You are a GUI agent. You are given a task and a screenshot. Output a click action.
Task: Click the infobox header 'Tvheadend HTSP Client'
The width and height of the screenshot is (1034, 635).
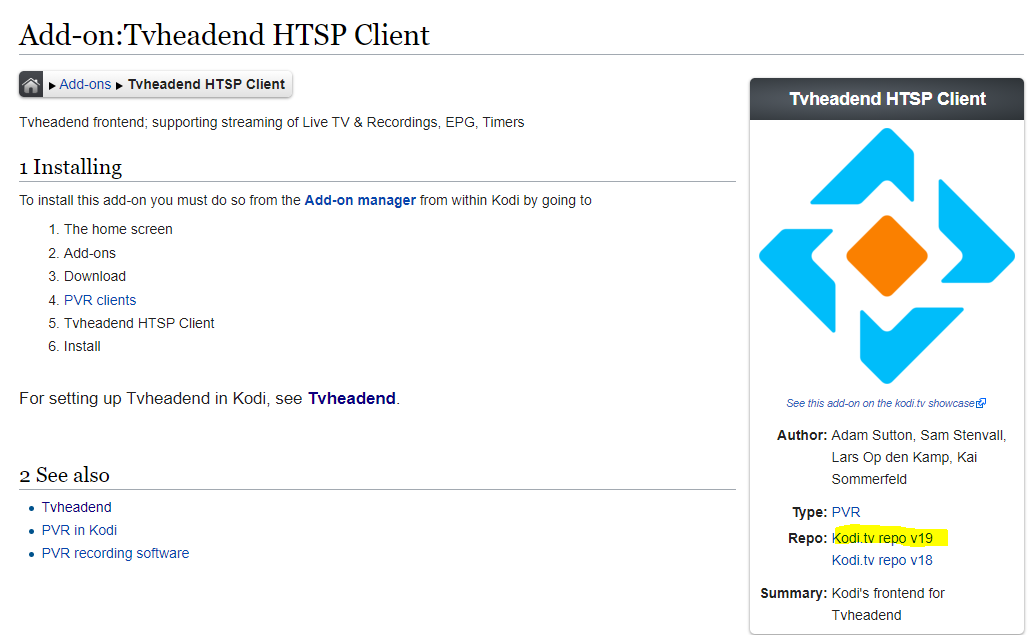pos(887,99)
